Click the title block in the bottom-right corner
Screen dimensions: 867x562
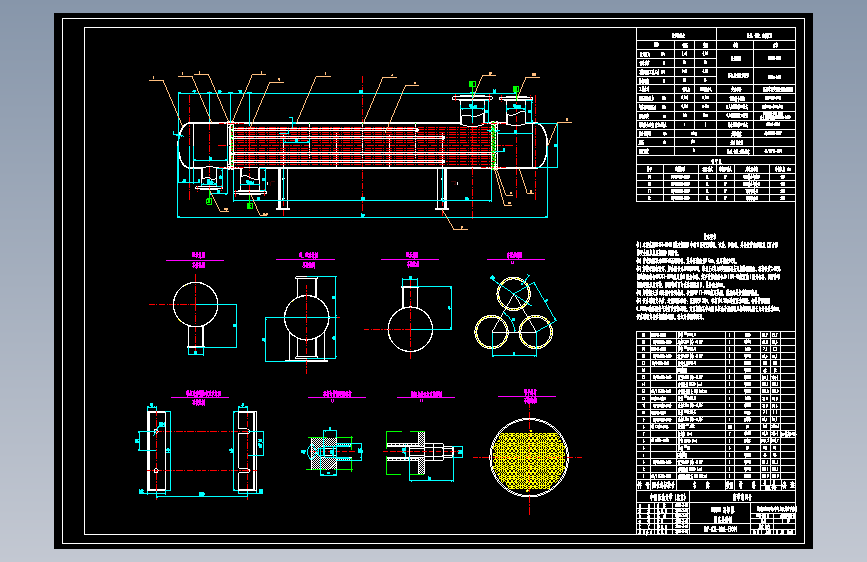pyautogui.click(x=716, y=512)
